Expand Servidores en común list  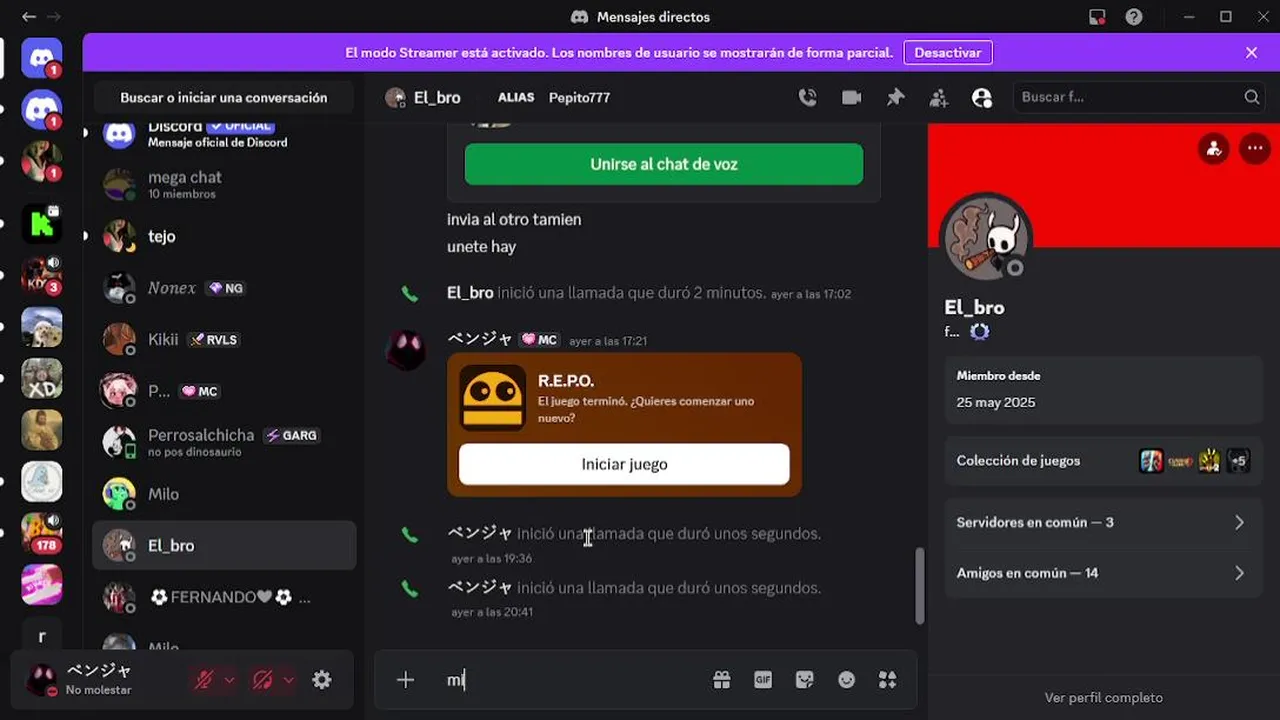tap(1103, 522)
